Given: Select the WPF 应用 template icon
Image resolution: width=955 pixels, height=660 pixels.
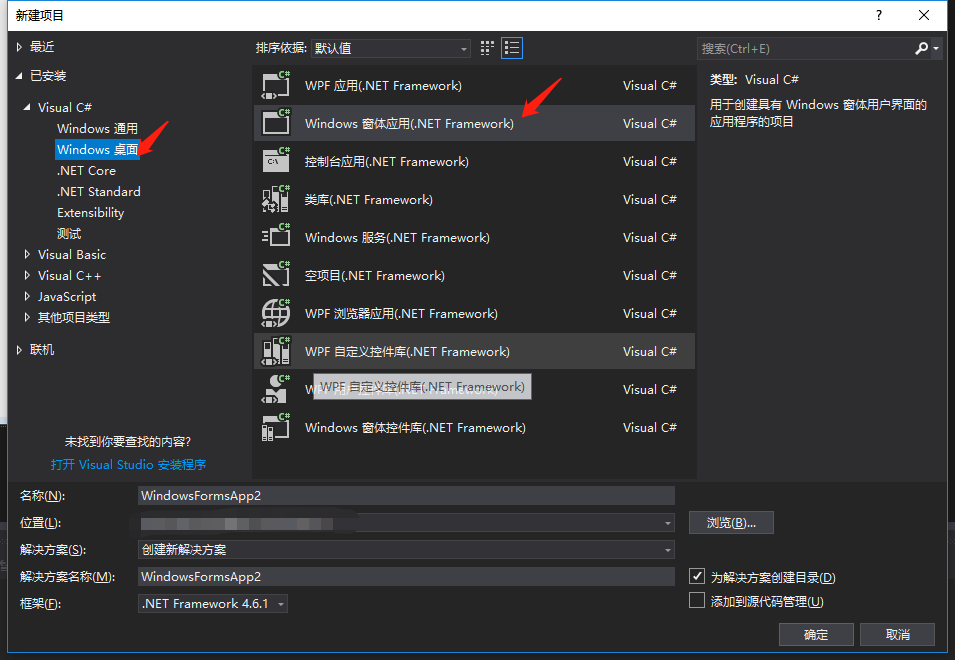Looking at the screenshot, I should tap(276, 85).
